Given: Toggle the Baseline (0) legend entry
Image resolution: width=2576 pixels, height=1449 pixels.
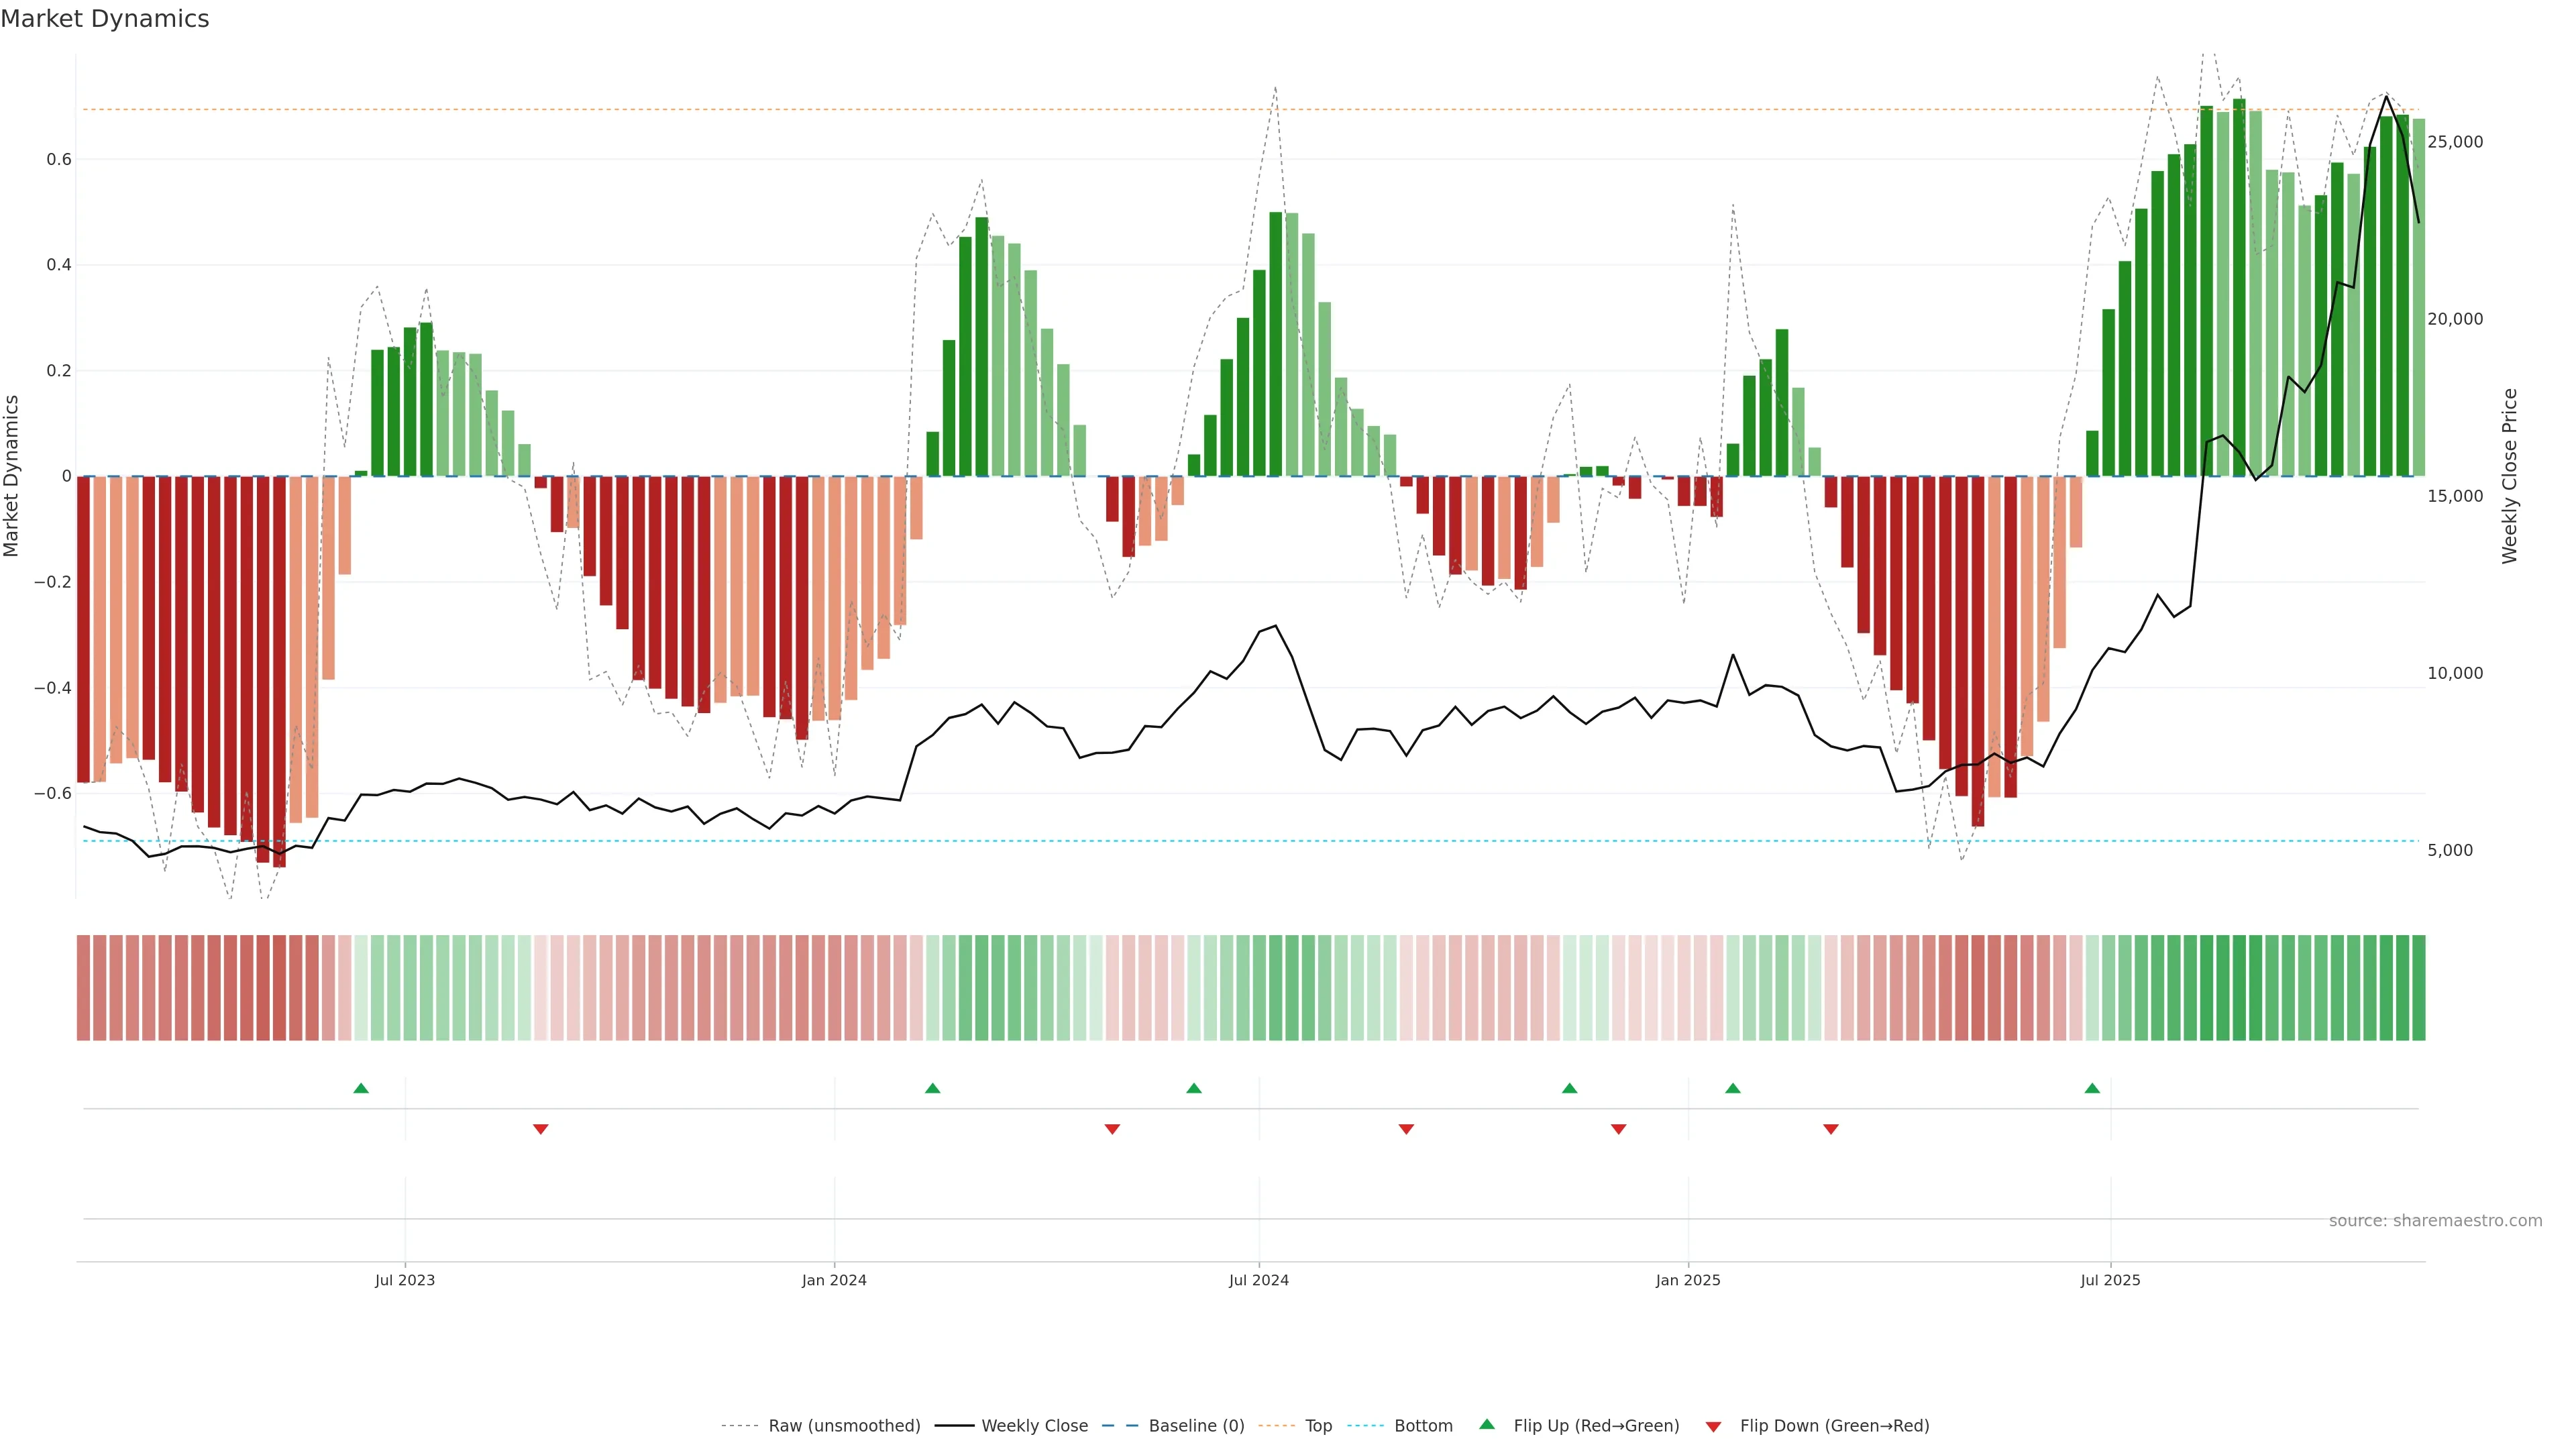Looking at the screenshot, I should [1196, 1426].
